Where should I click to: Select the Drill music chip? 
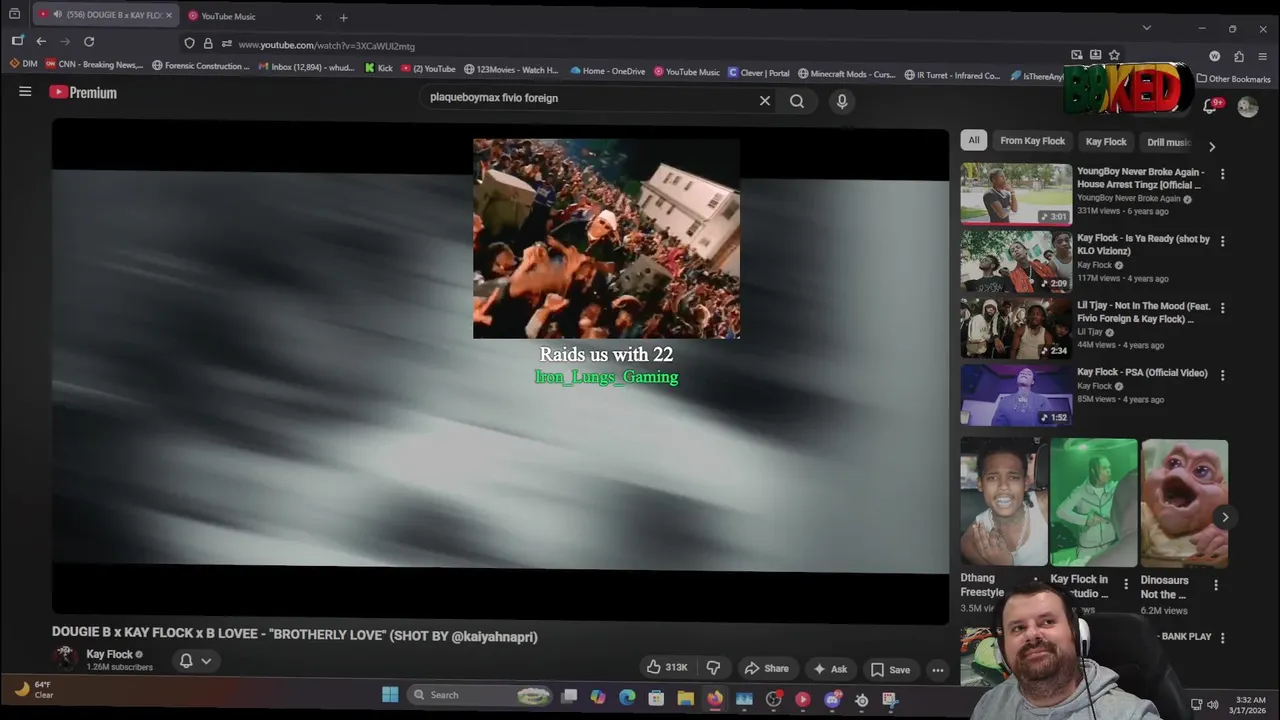click(x=1168, y=141)
